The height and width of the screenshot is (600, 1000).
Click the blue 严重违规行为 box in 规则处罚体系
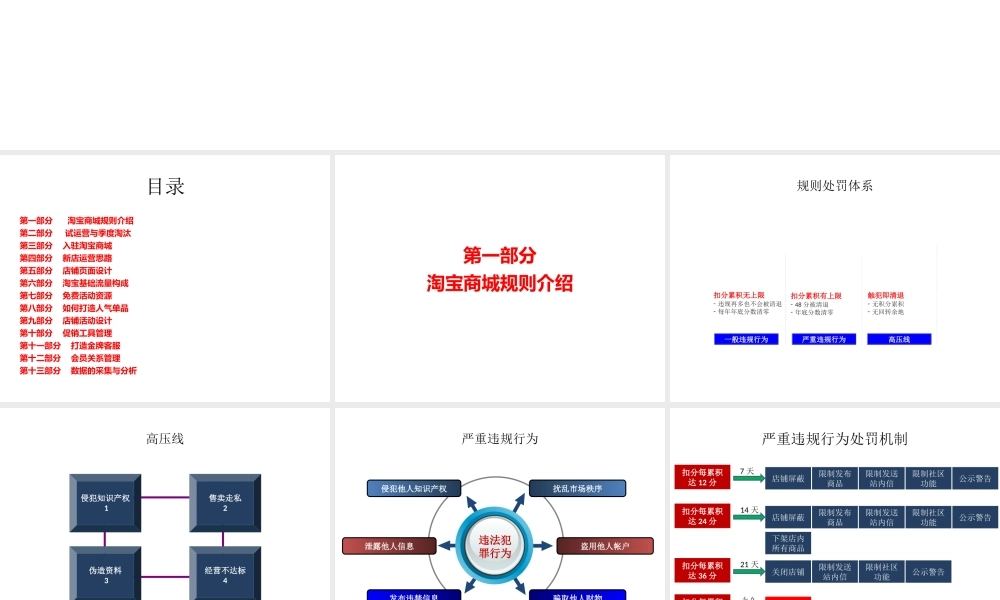coord(824,339)
